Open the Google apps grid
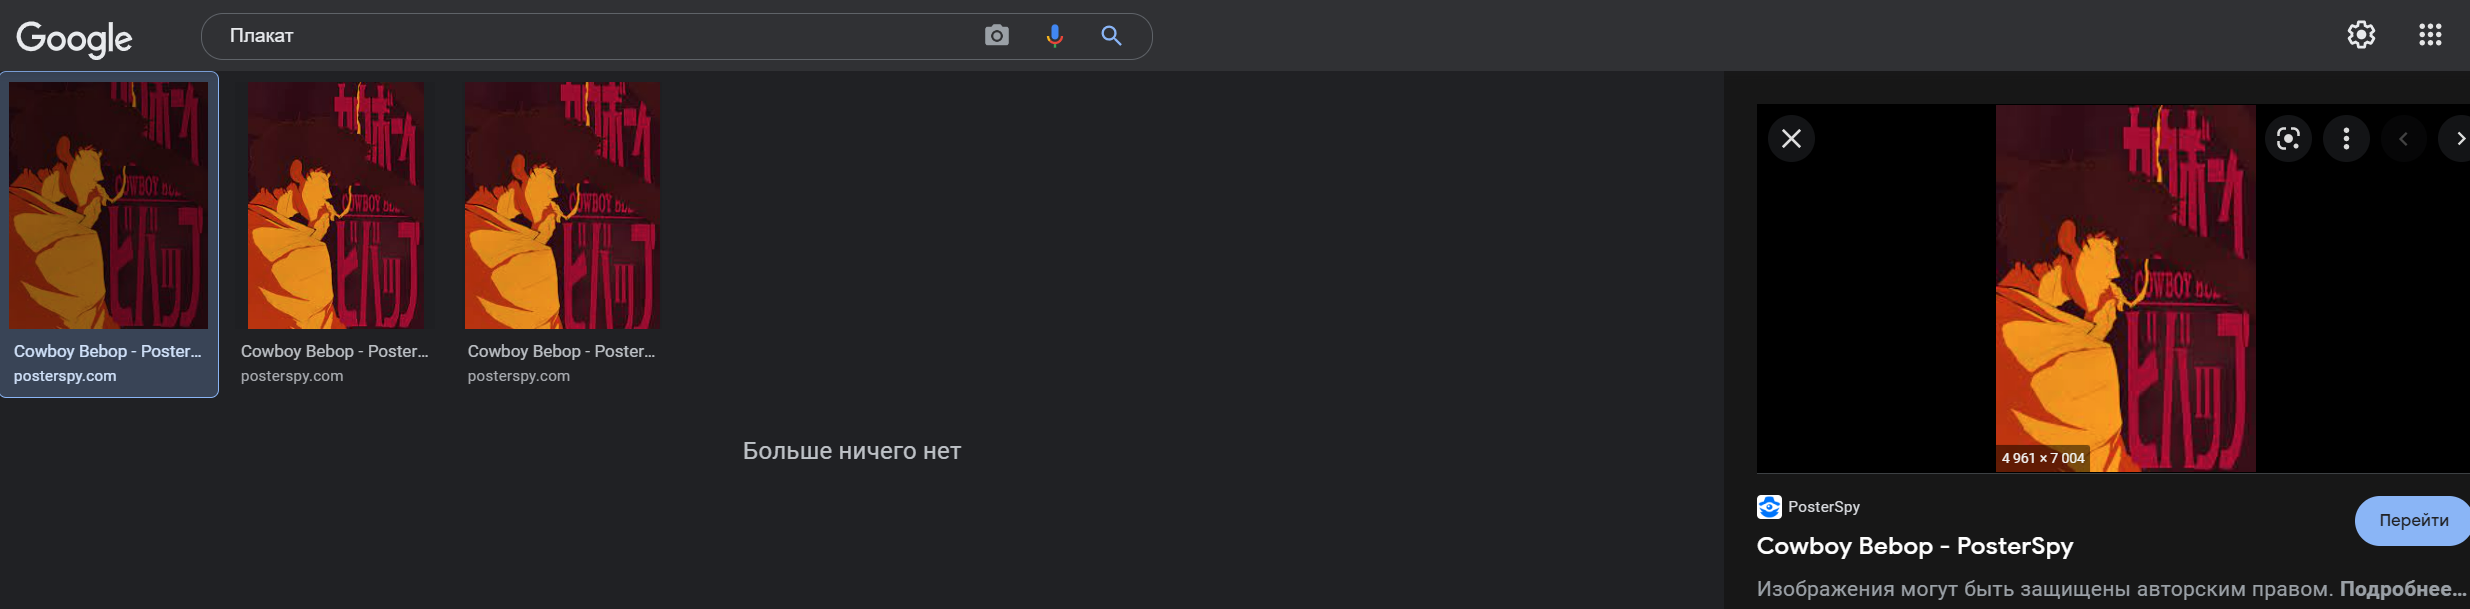The width and height of the screenshot is (2470, 609). 2430,35
